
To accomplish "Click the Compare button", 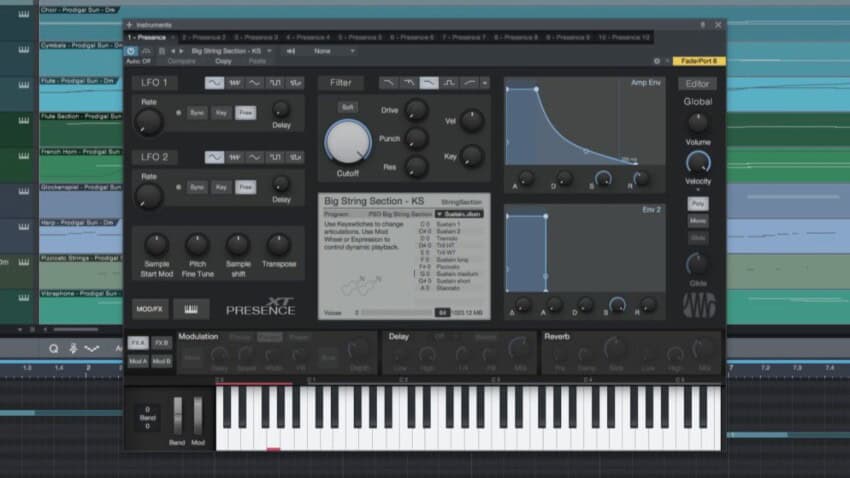I will tap(182, 61).
